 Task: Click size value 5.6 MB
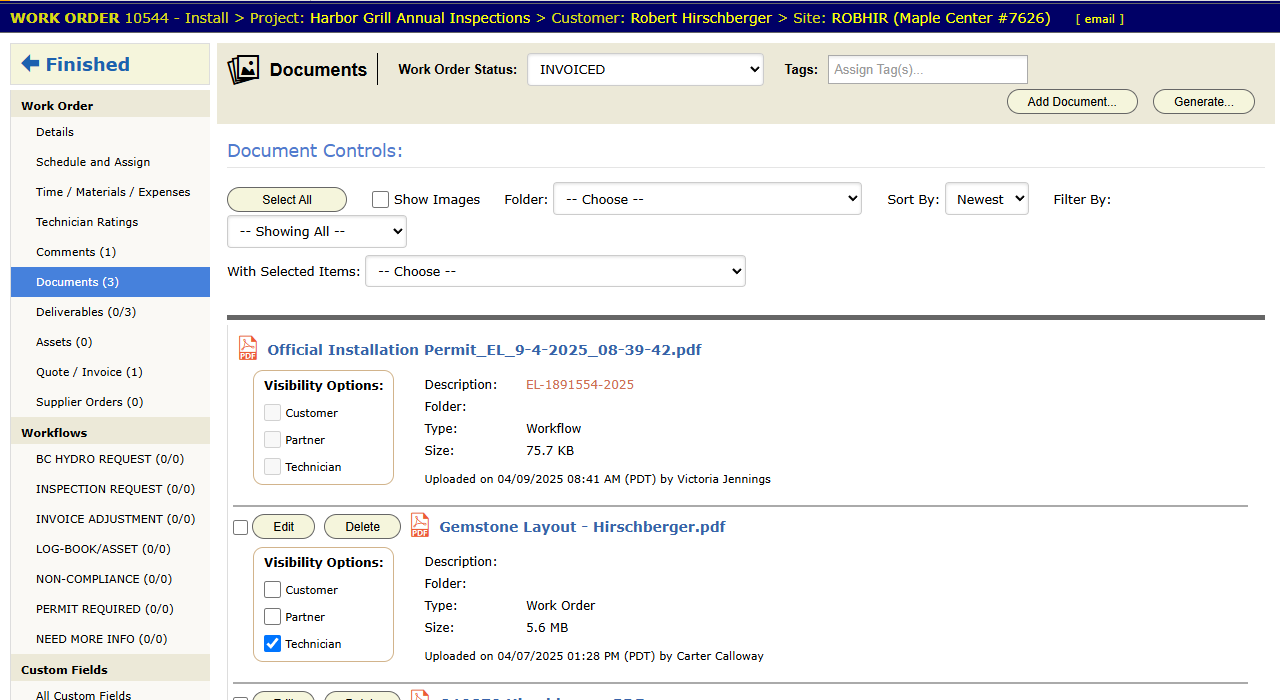547,628
